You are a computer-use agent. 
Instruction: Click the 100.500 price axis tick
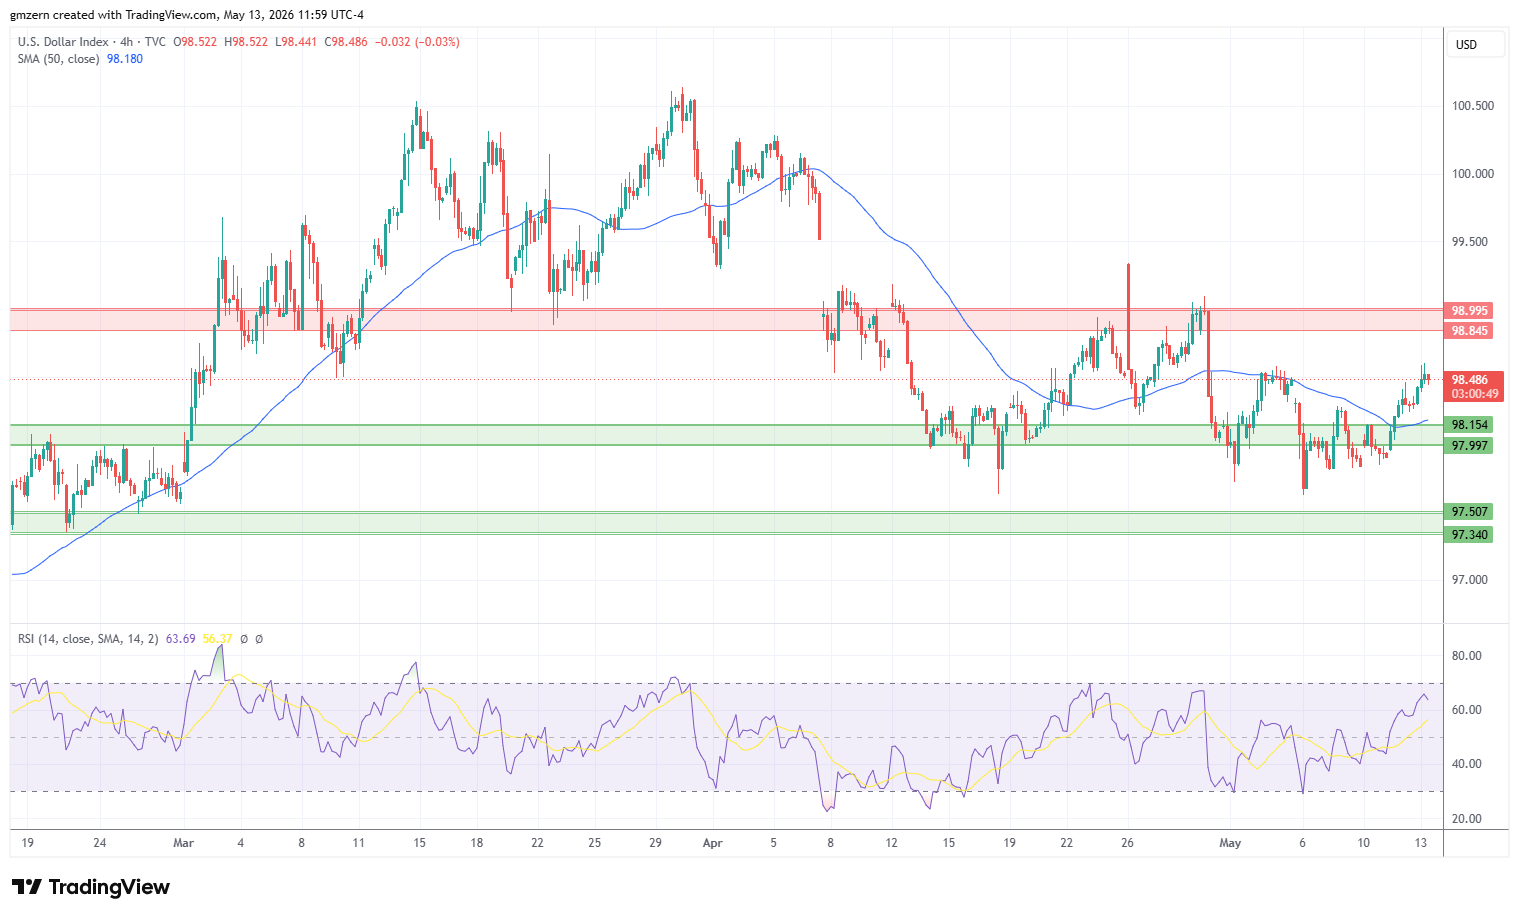[1473, 106]
